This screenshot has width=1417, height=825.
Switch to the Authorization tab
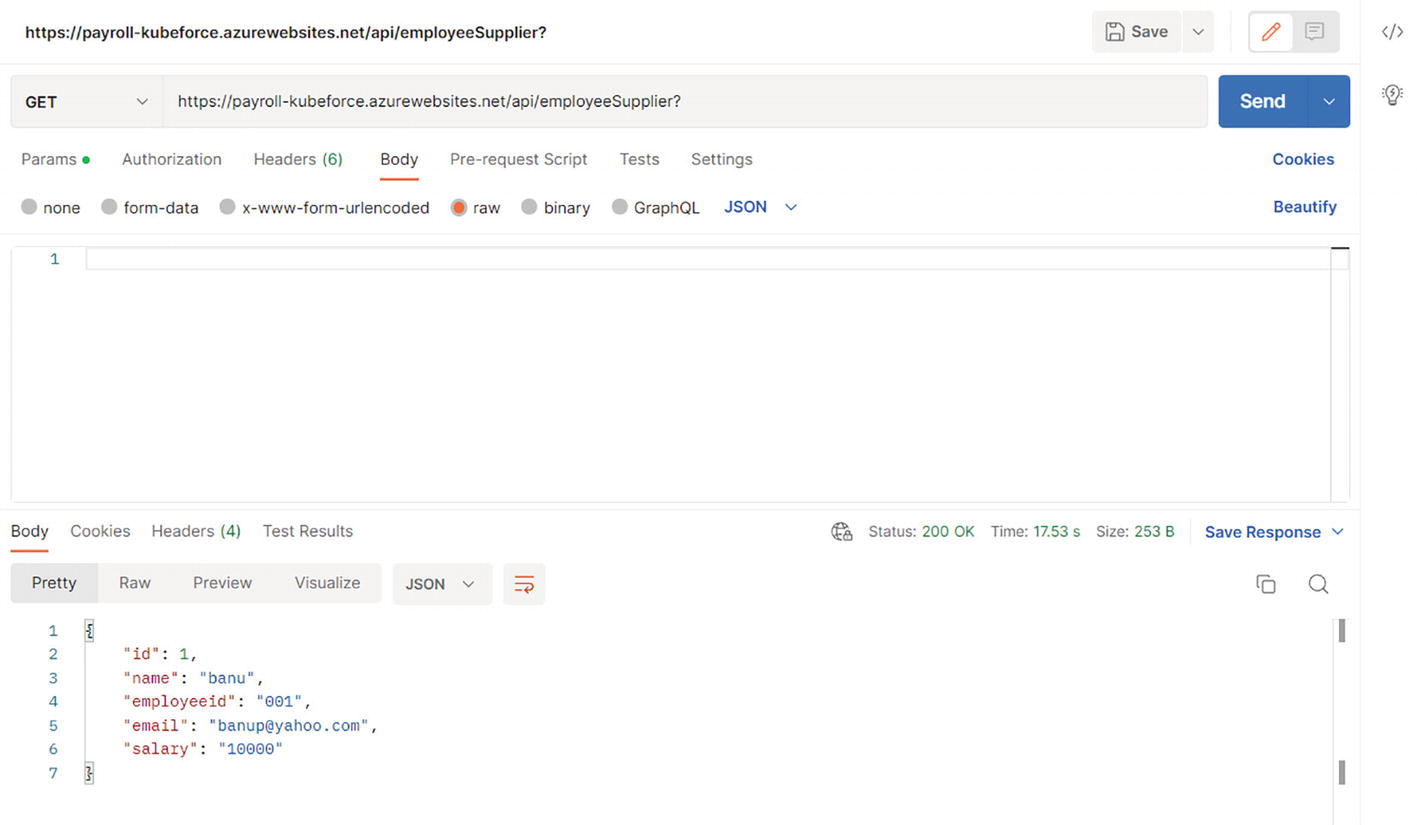171,159
